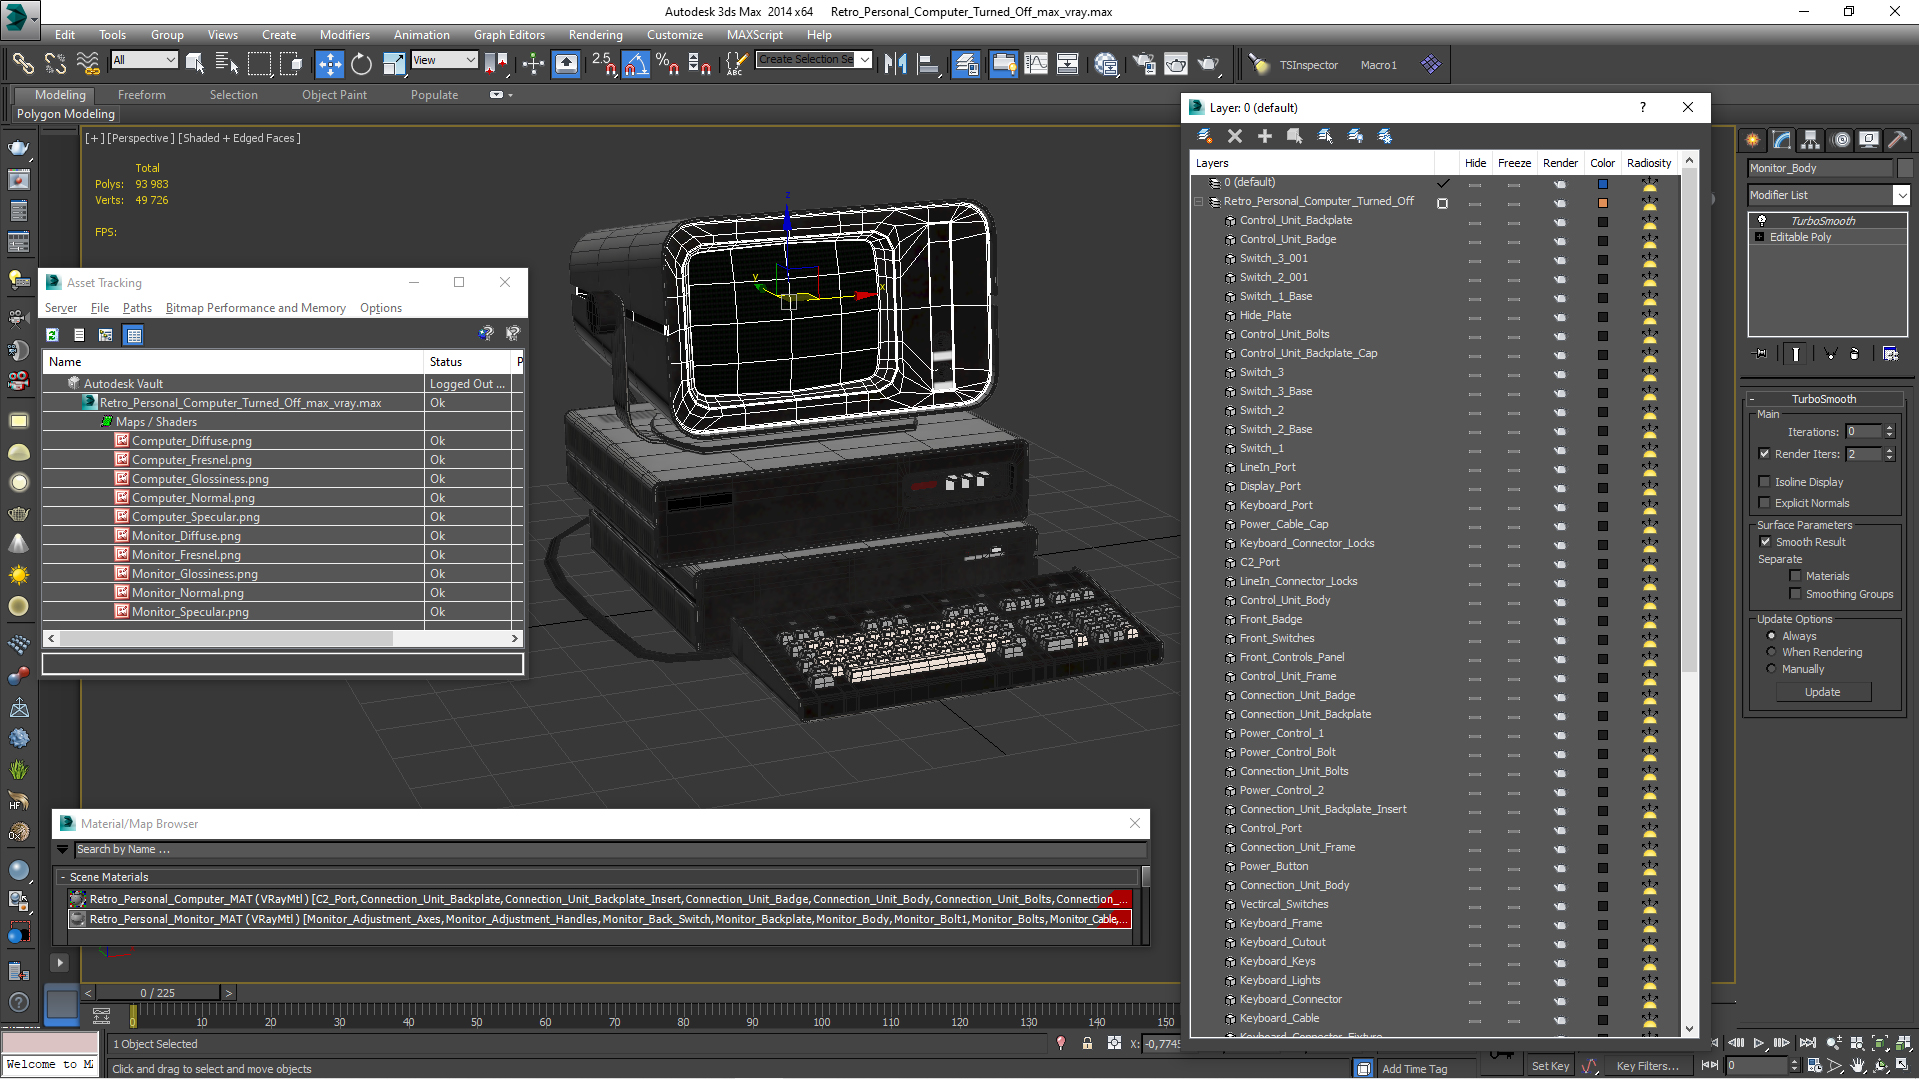The image size is (1920, 1080).
Task: Collapse the Scene Materials group
Action: [x=62, y=877]
